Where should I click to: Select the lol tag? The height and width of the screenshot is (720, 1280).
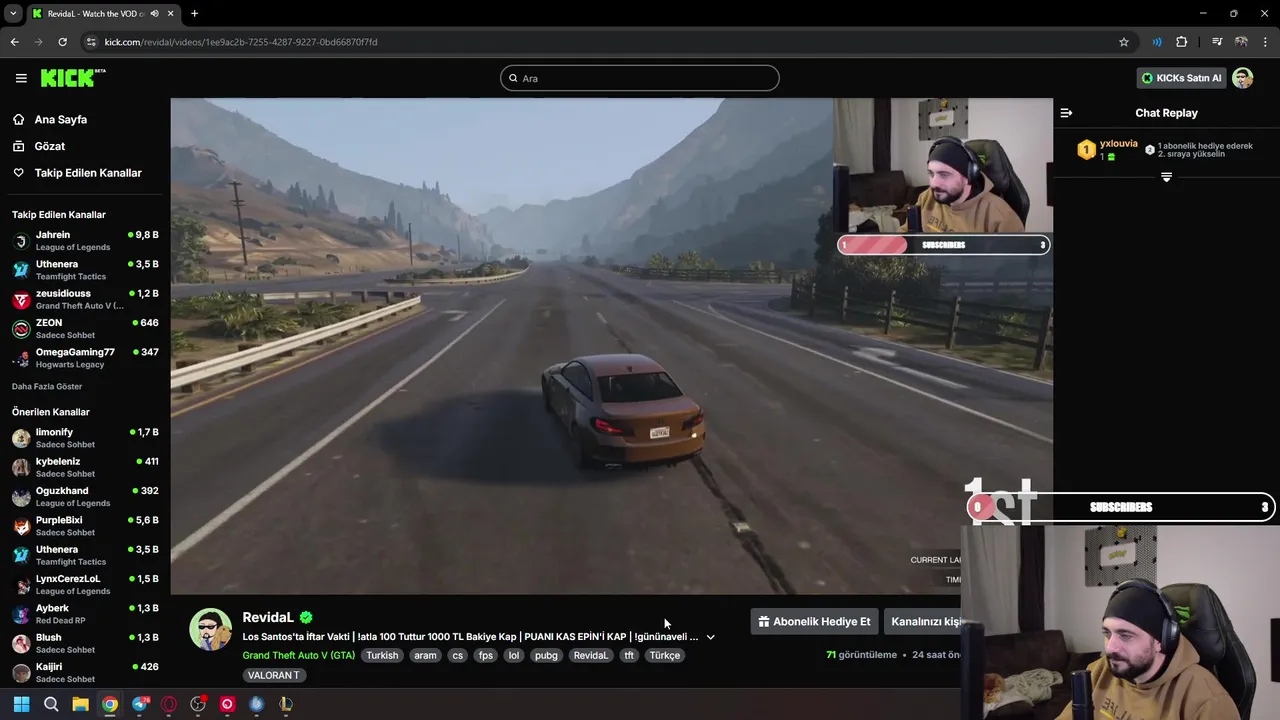coord(513,655)
